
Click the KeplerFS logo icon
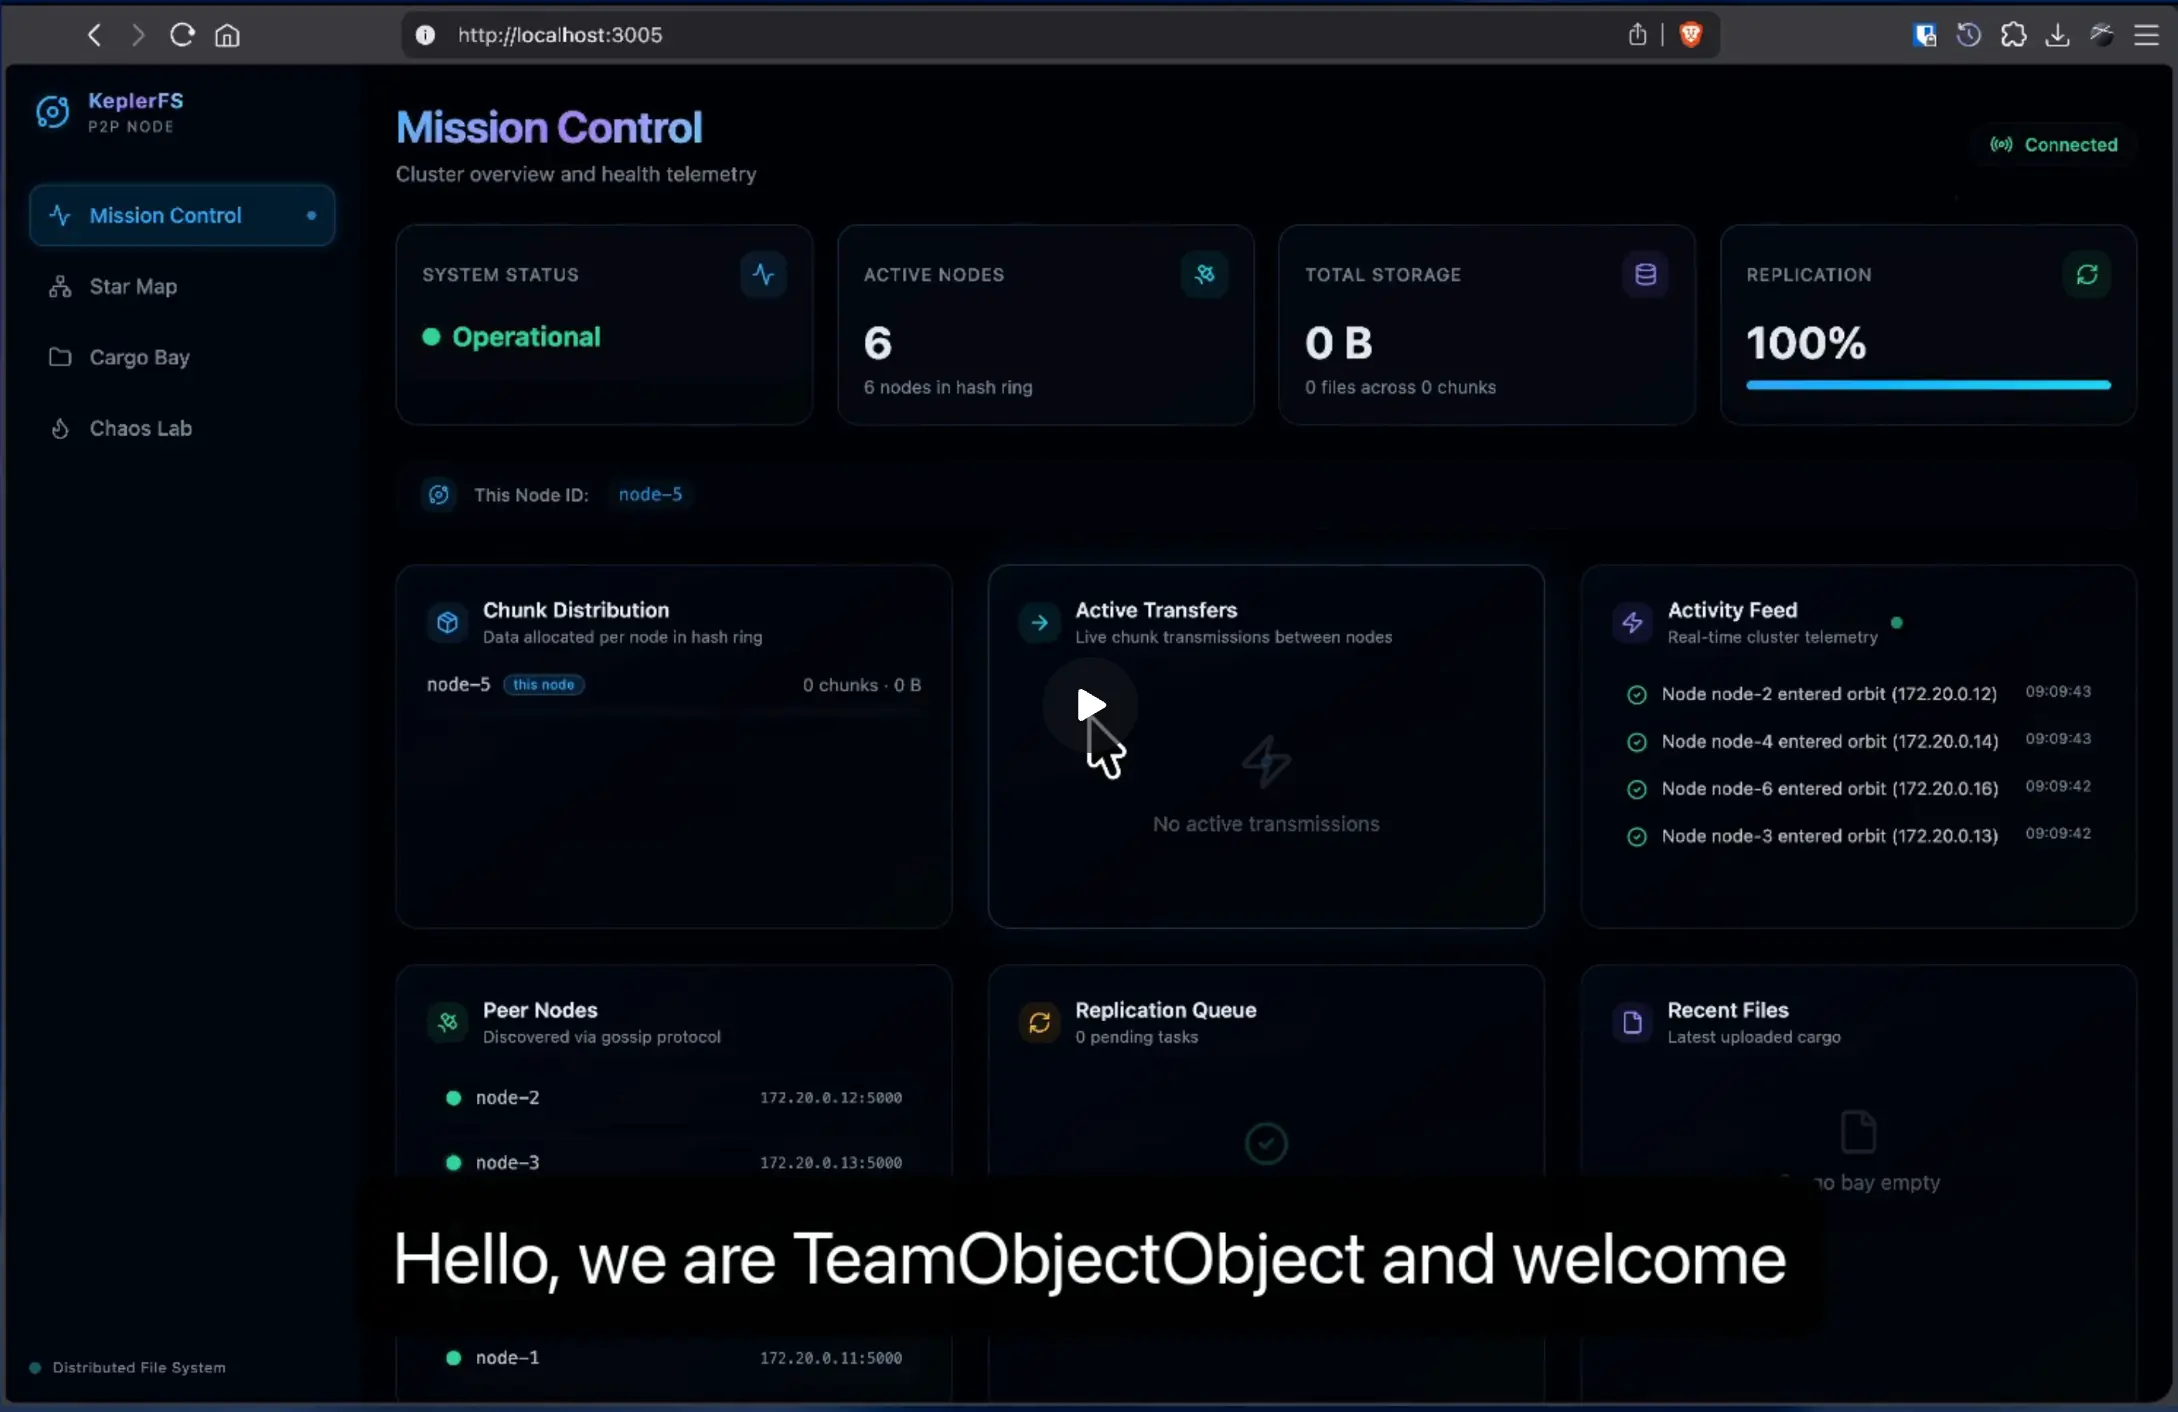point(53,112)
